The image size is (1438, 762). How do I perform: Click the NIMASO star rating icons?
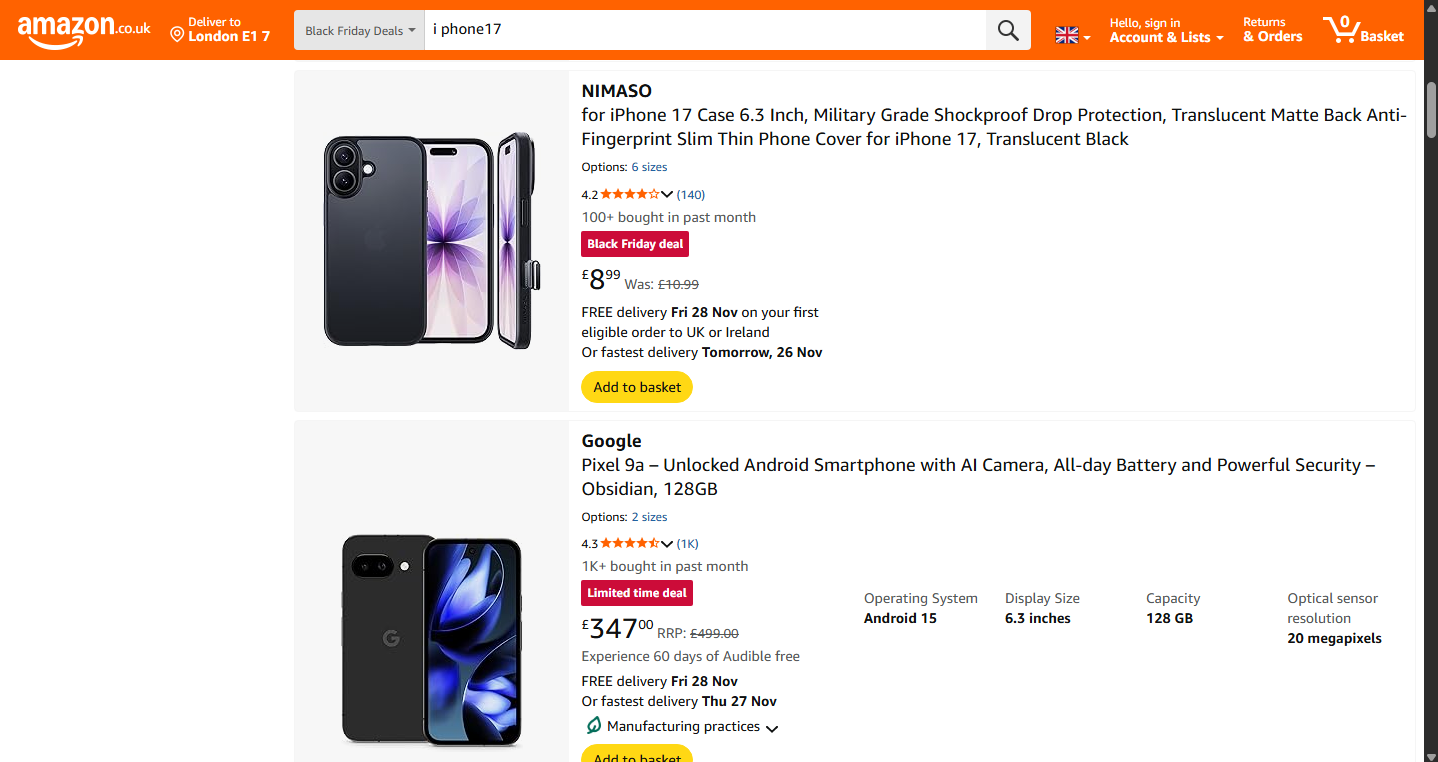[629, 194]
